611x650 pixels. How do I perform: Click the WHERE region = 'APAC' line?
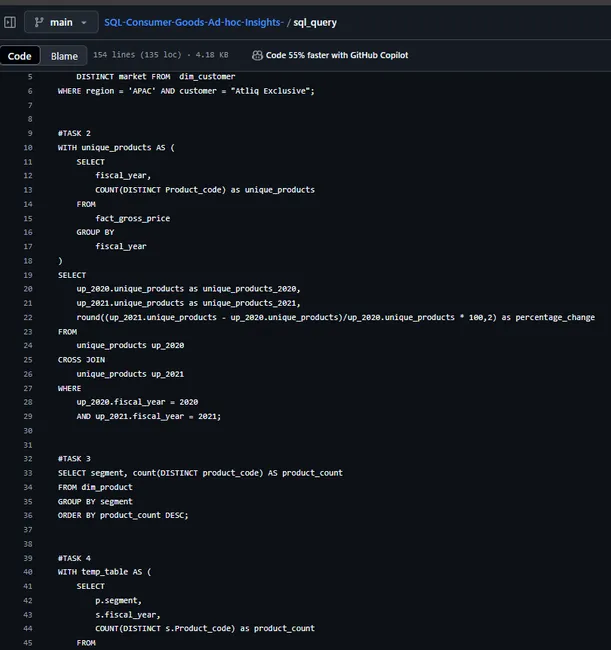[186, 91]
